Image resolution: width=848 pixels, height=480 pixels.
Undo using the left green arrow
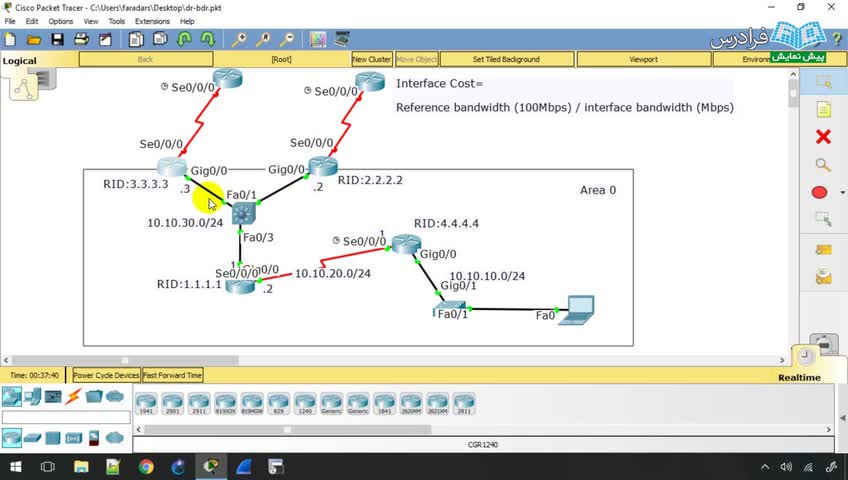tap(184, 39)
